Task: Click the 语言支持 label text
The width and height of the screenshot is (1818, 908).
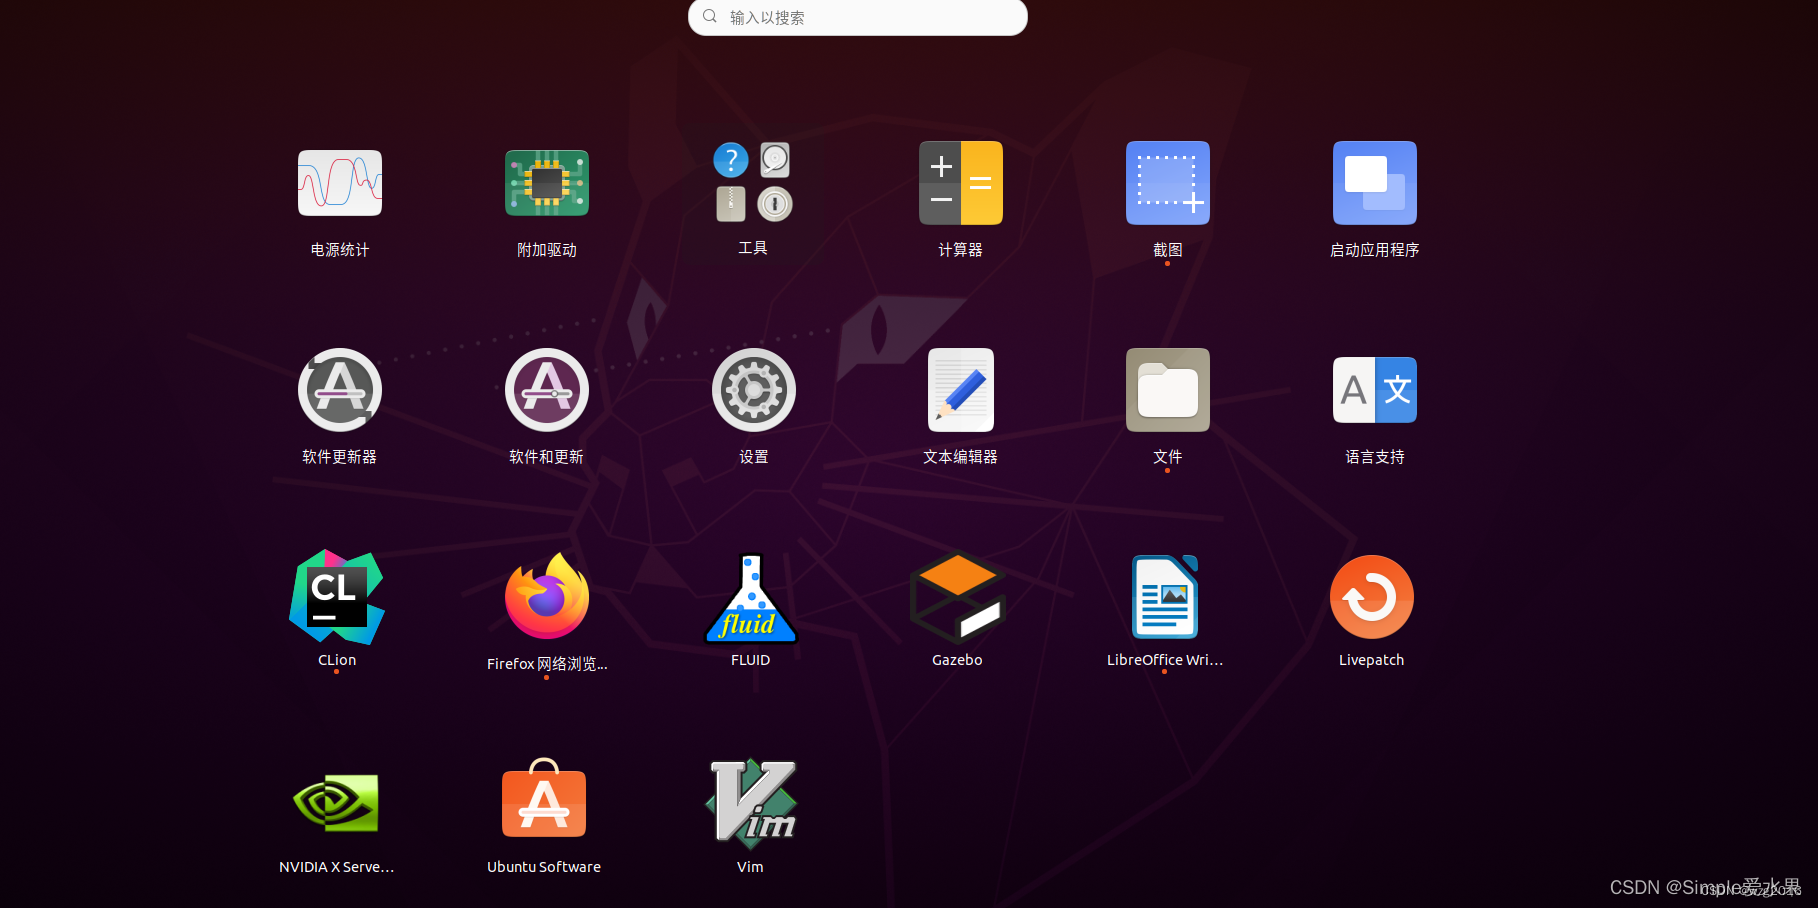Action: click(x=1374, y=457)
